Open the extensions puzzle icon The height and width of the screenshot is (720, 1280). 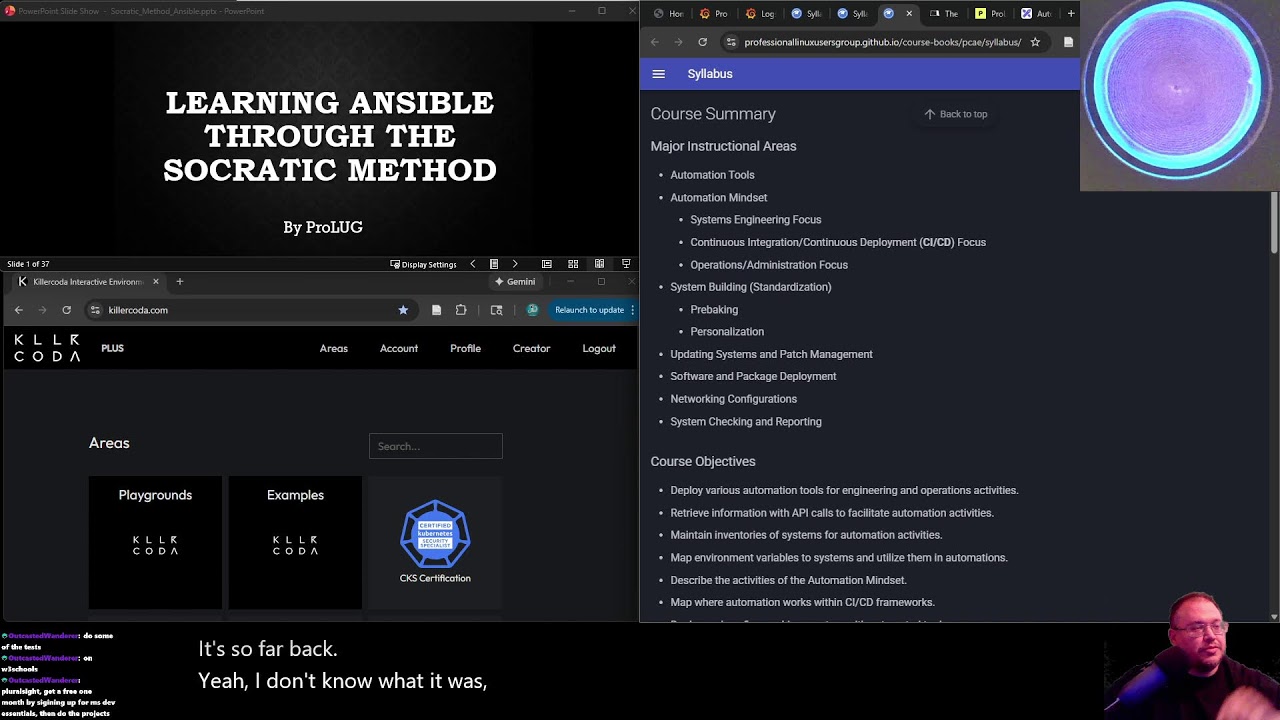coord(461,310)
